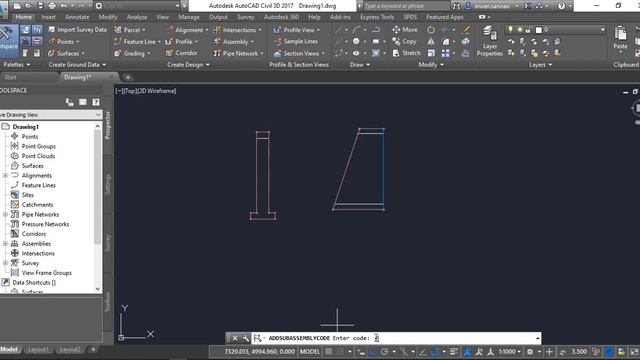
Task: Expand the Layers panel dropdown
Action: [x=540, y=64]
